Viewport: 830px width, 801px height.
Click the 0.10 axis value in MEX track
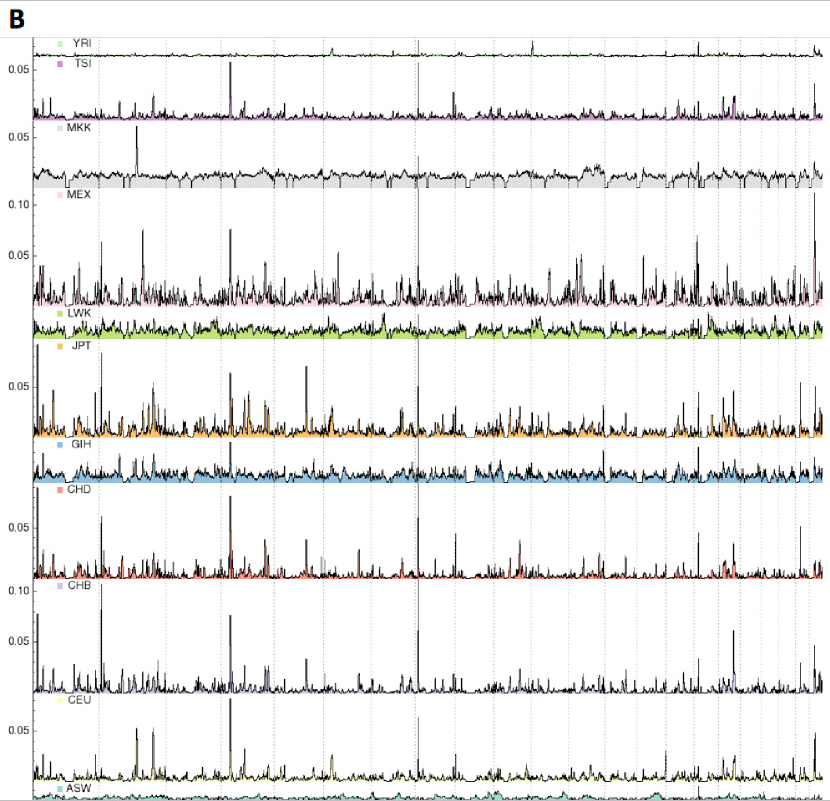(19, 204)
